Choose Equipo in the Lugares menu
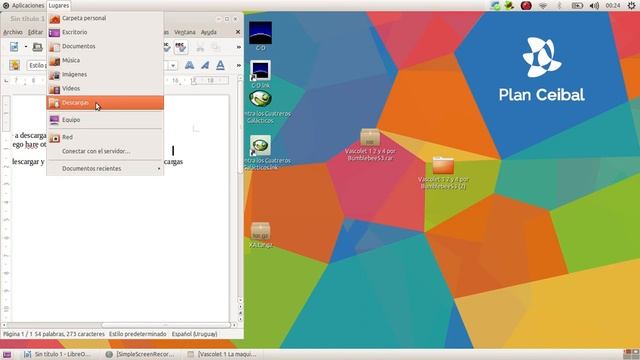 tap(105, 120)
